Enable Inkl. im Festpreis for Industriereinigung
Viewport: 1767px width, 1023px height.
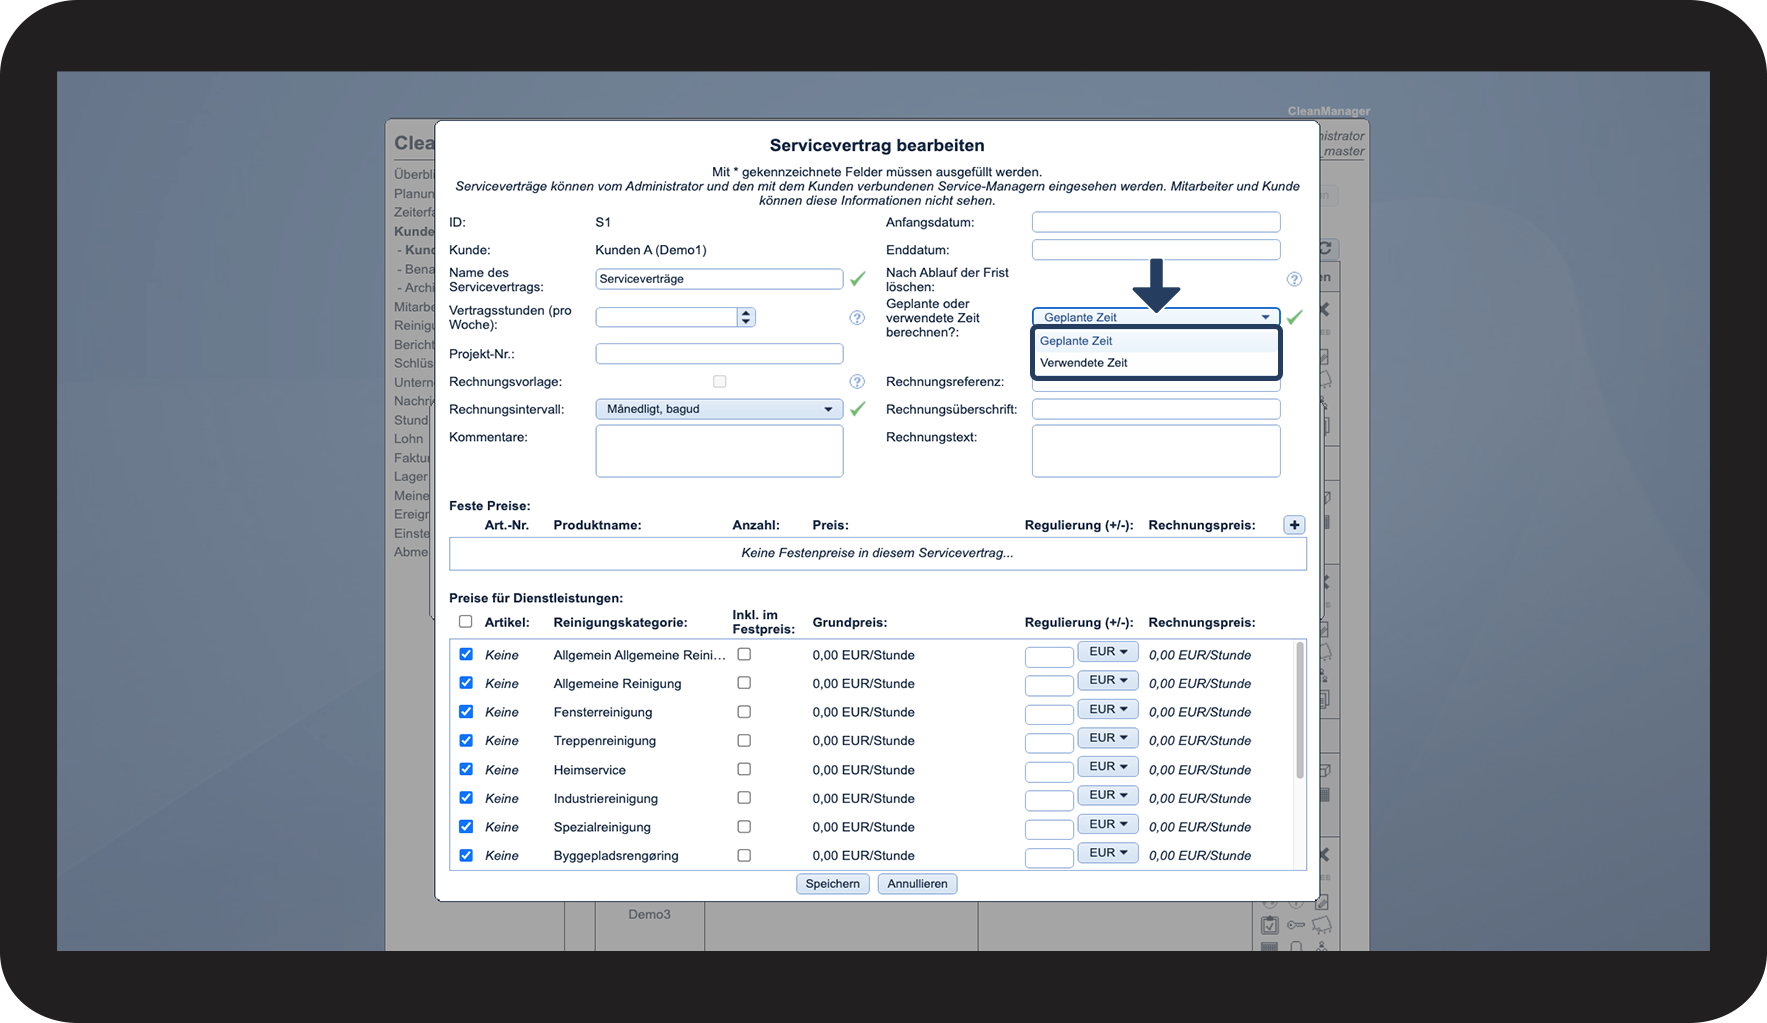coord(744,798)
